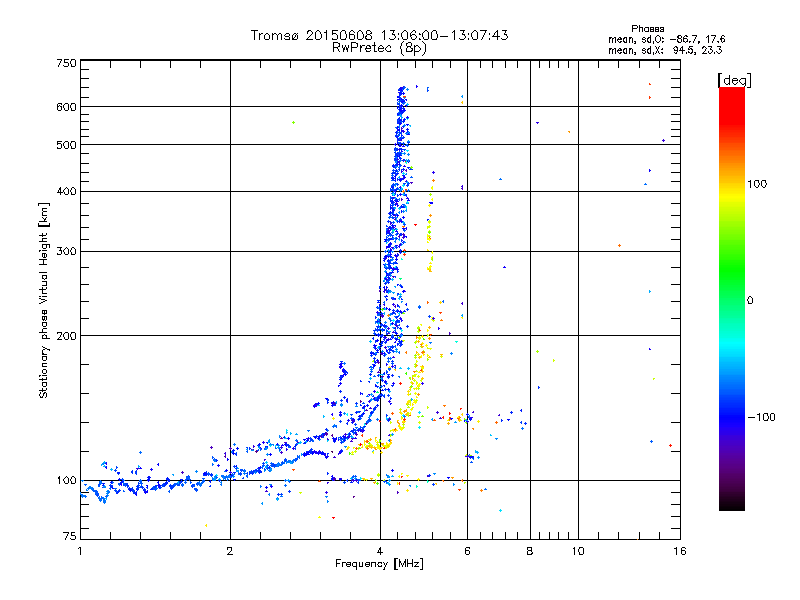This screenshot has width=800, height=600.
Task: Click the 'Frequency [MHz]' axis title
Action: click(379, 564)
